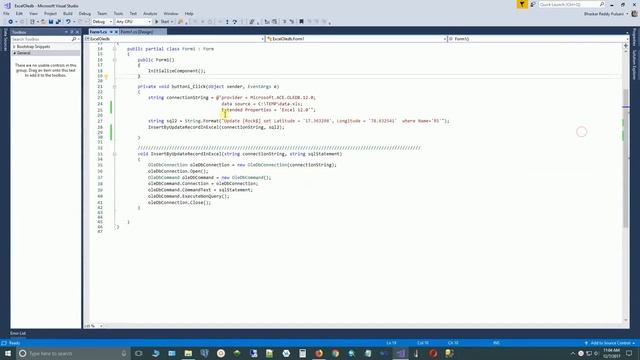Open the Any CPU platform dropdown
Screen dimensions: 640x360
click(x=133, y=22)
